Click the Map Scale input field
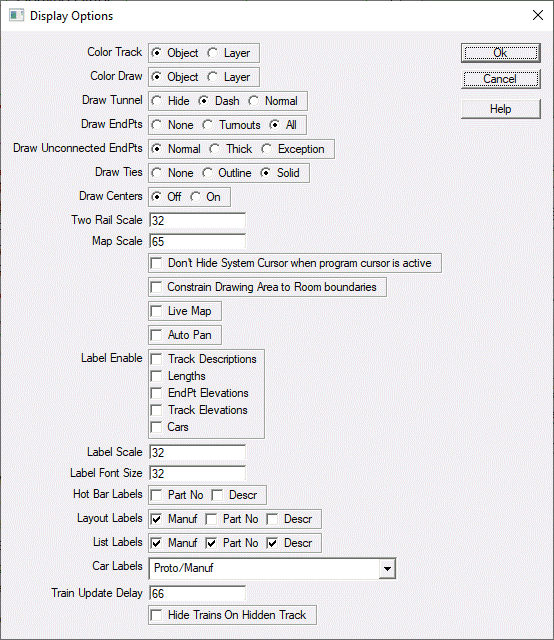The image size is (554, 640). [197, 241]
